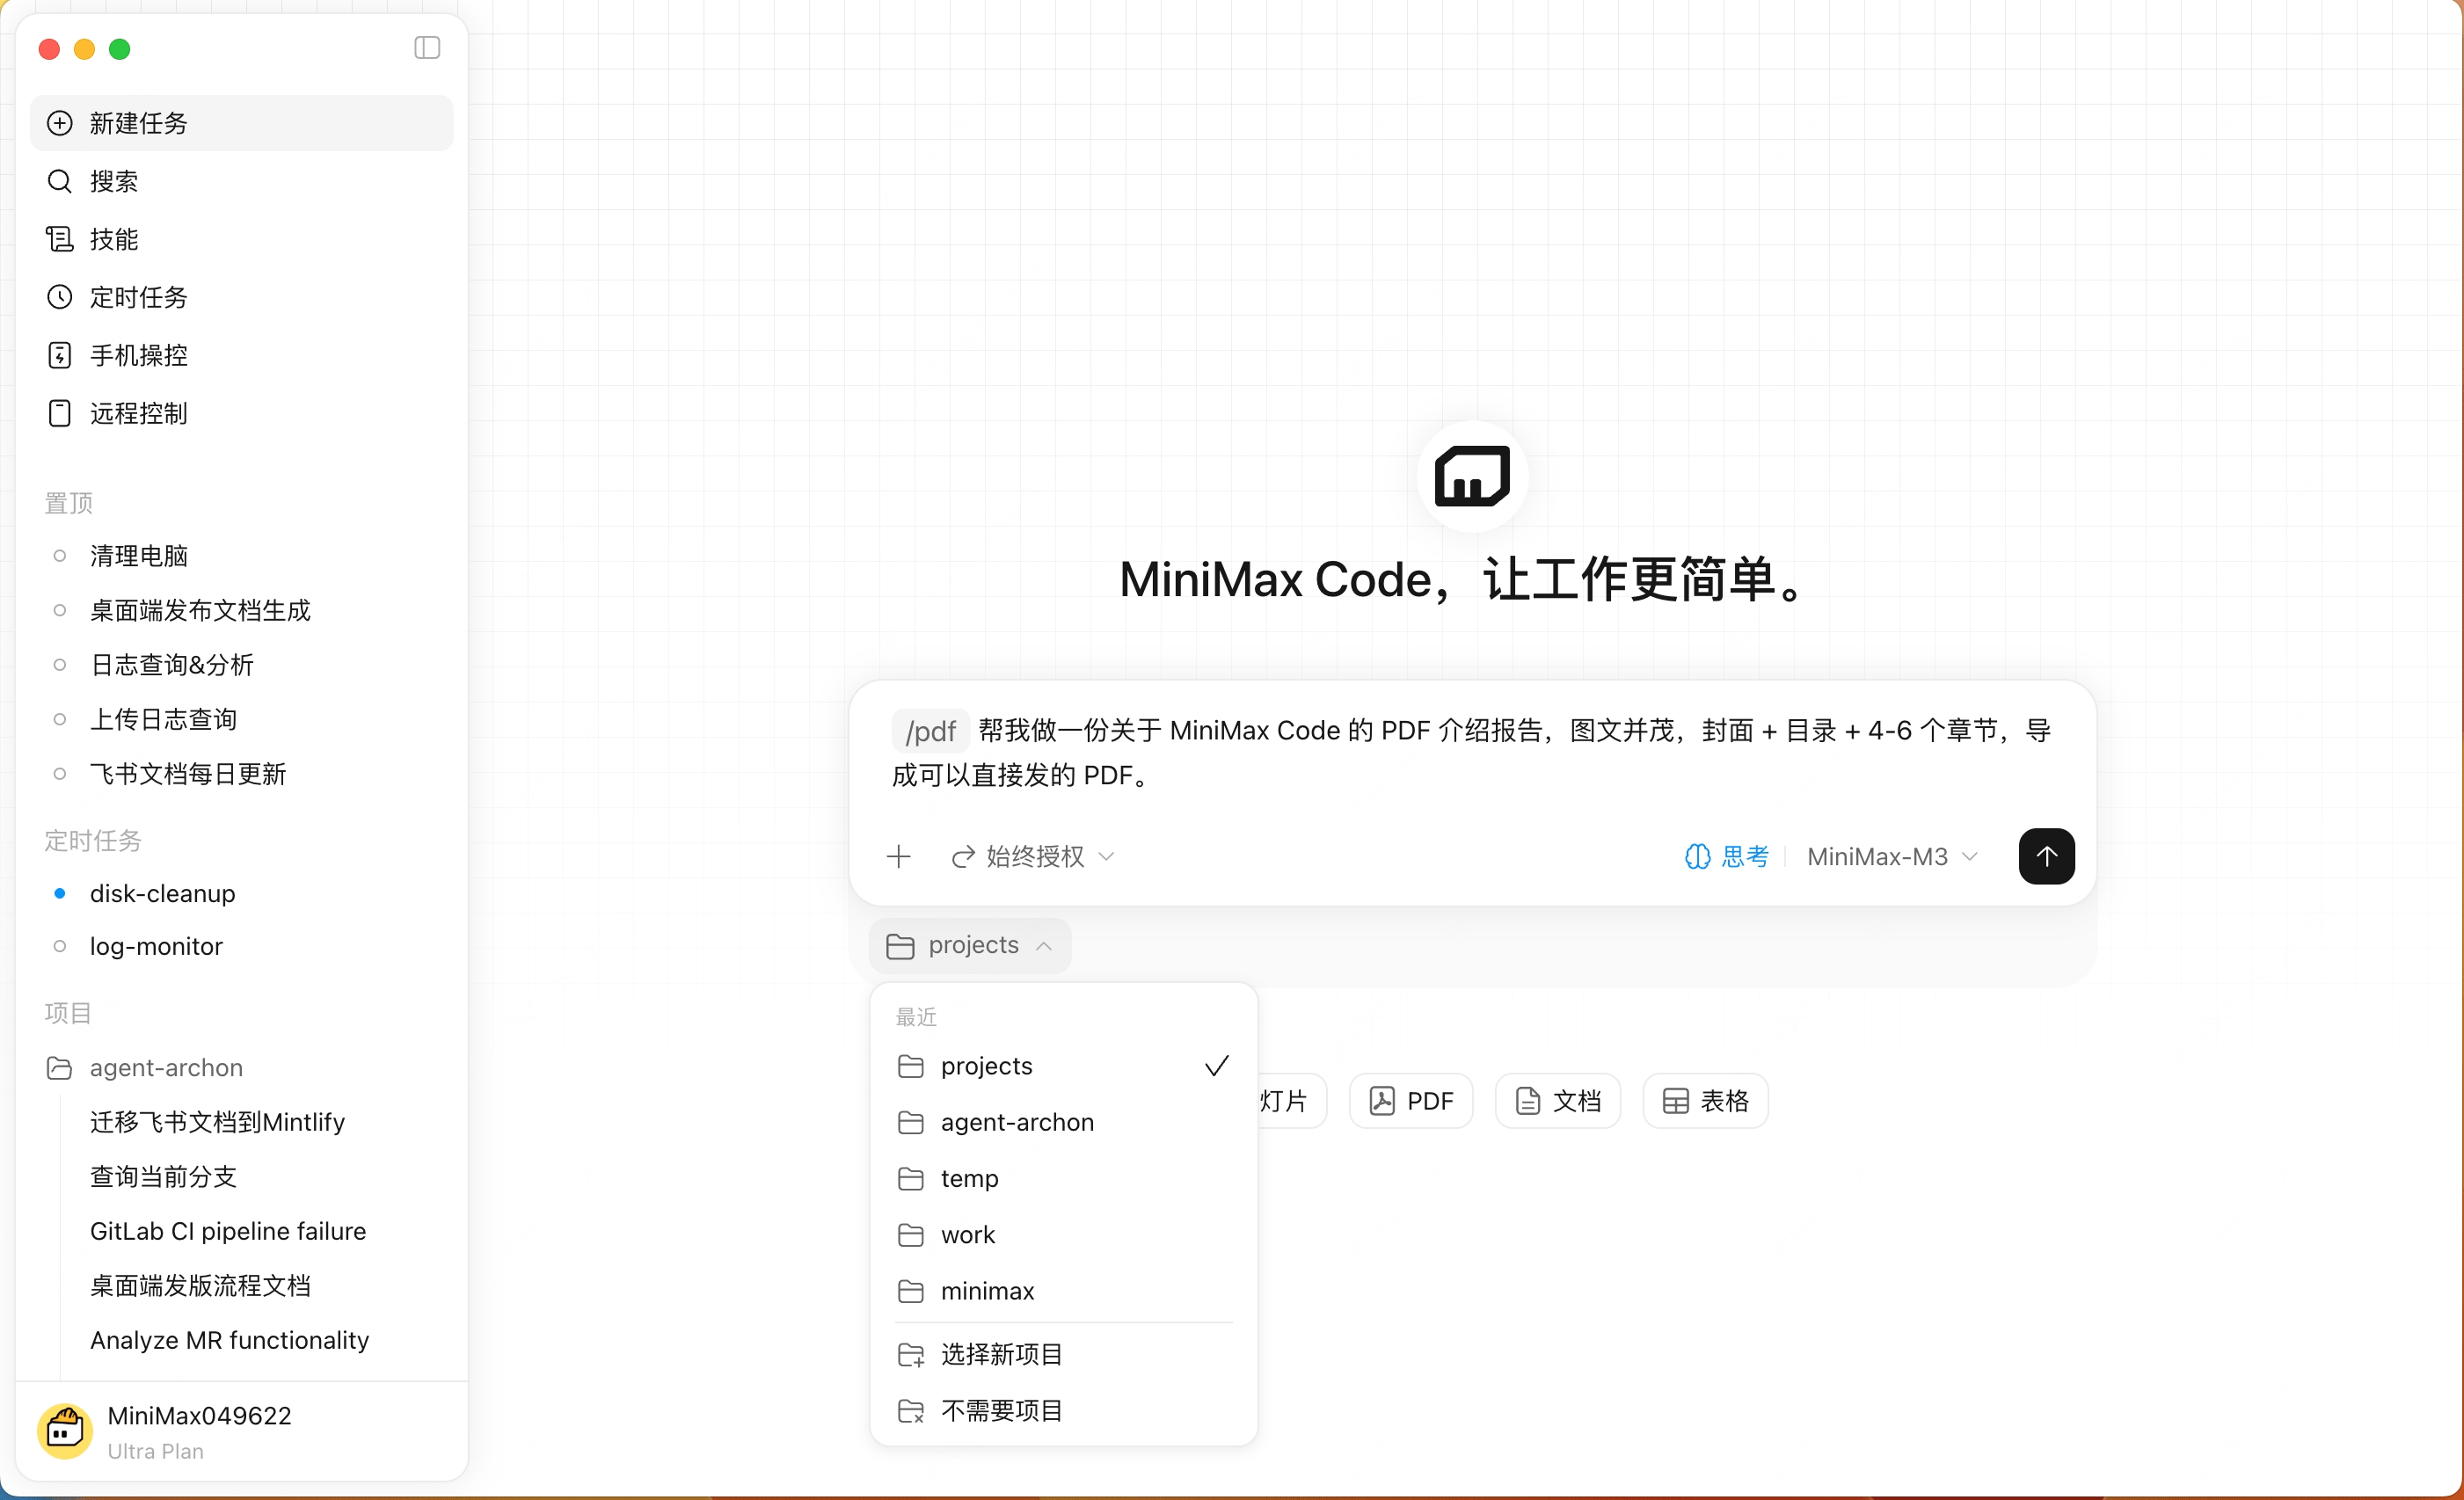Click the plus attachment icon in prompt box
Image resolution: width=2464 pixels, height=1500 pixels.
[x=899, y=856]
